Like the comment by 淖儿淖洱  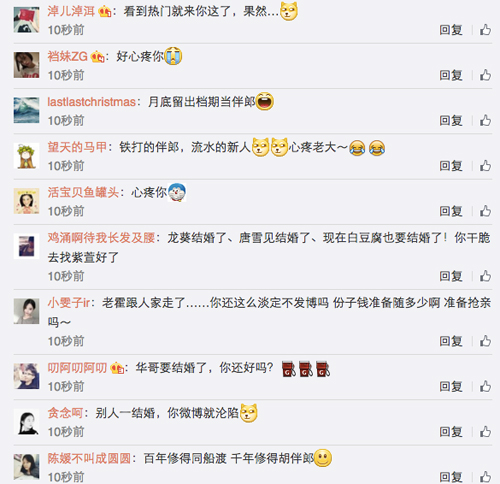485,30
